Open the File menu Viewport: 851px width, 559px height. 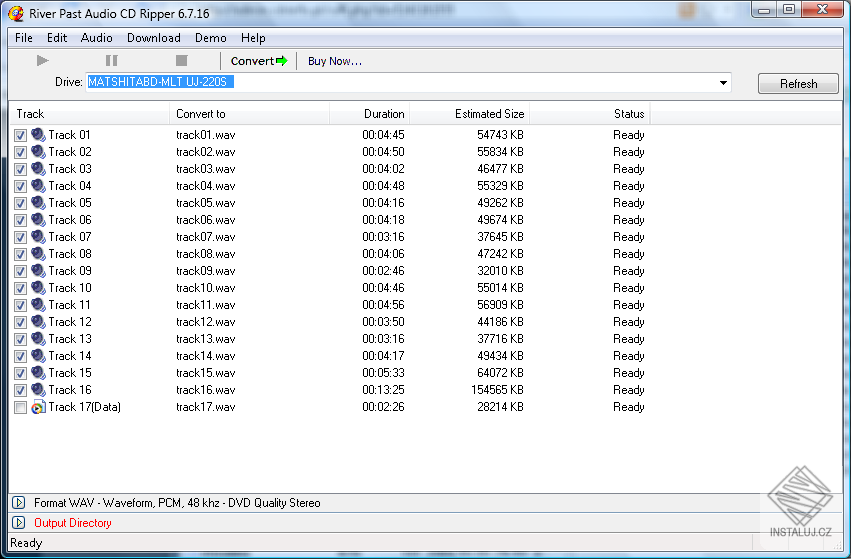click(24, 38)
